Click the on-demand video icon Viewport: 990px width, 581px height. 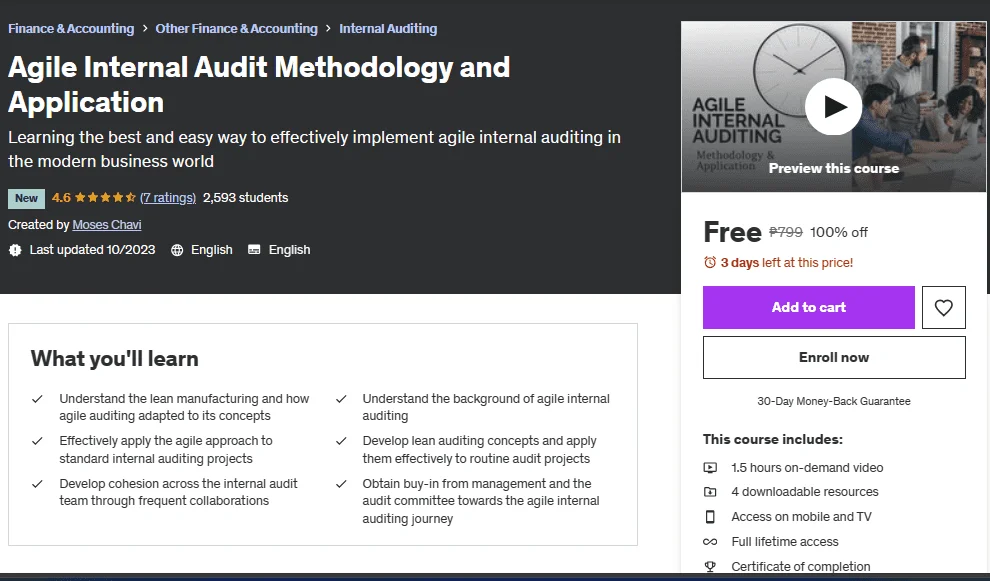point(710,468)
